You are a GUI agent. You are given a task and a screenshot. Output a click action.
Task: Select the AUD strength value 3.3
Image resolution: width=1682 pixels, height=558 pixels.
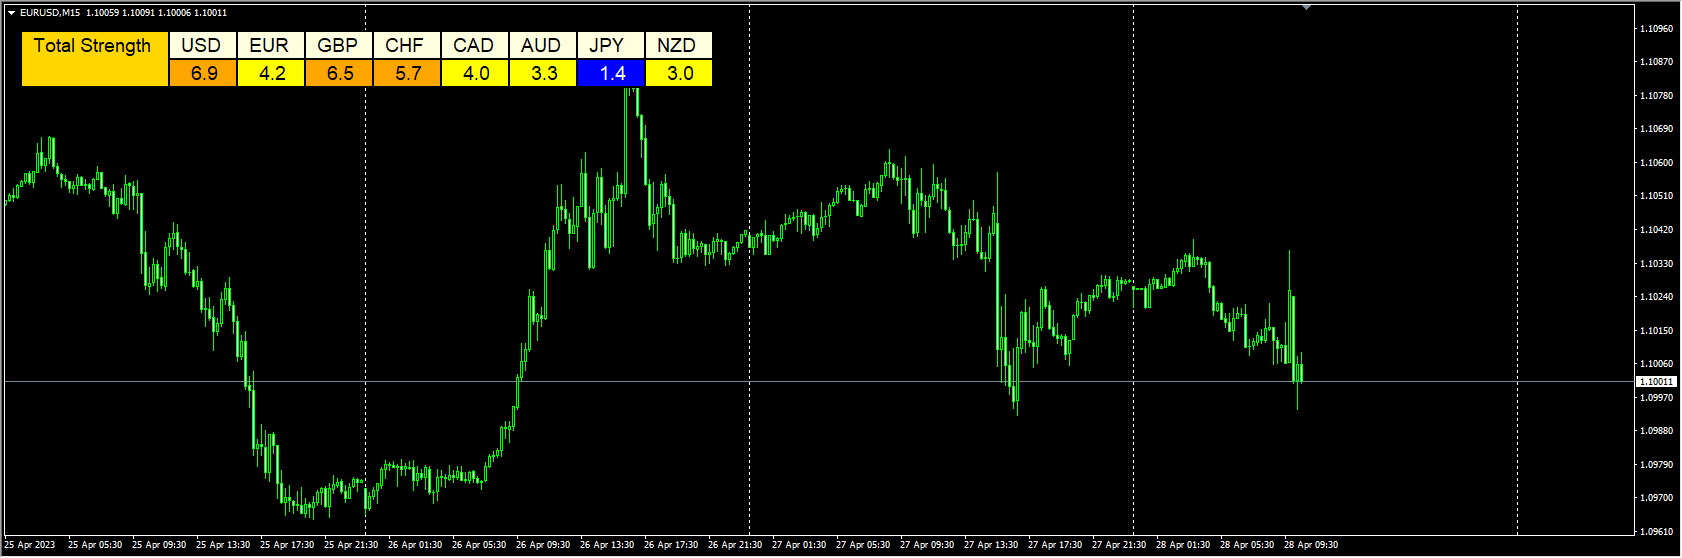point(542,73)
